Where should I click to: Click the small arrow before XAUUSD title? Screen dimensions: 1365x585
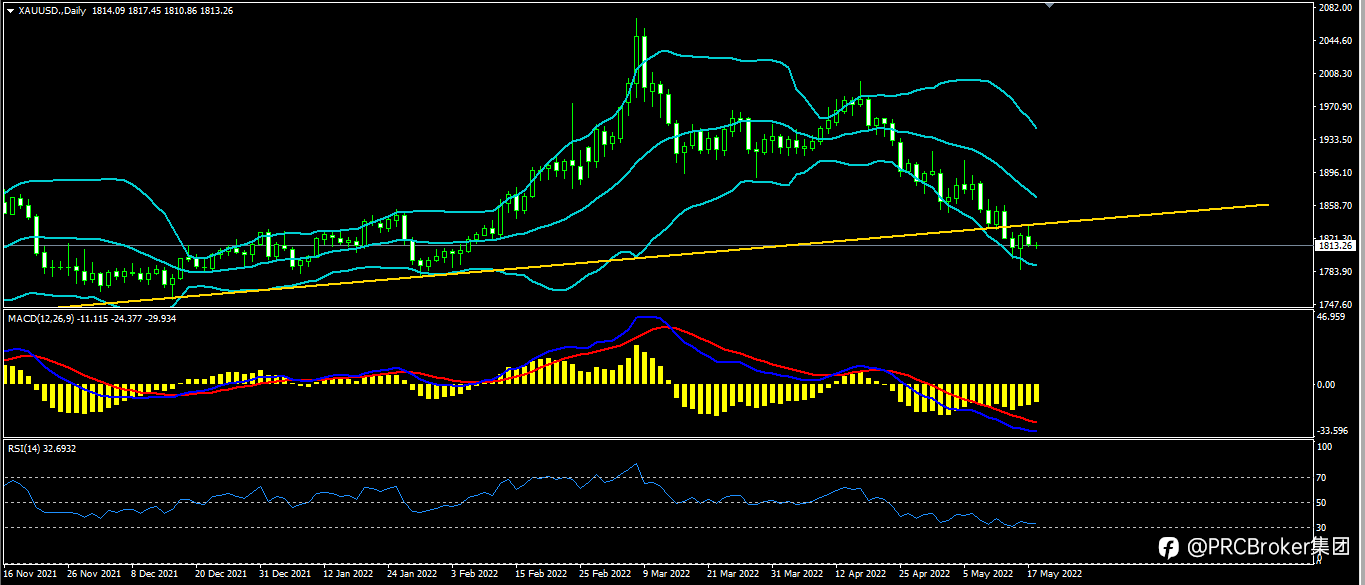click(x=11, y=11)
